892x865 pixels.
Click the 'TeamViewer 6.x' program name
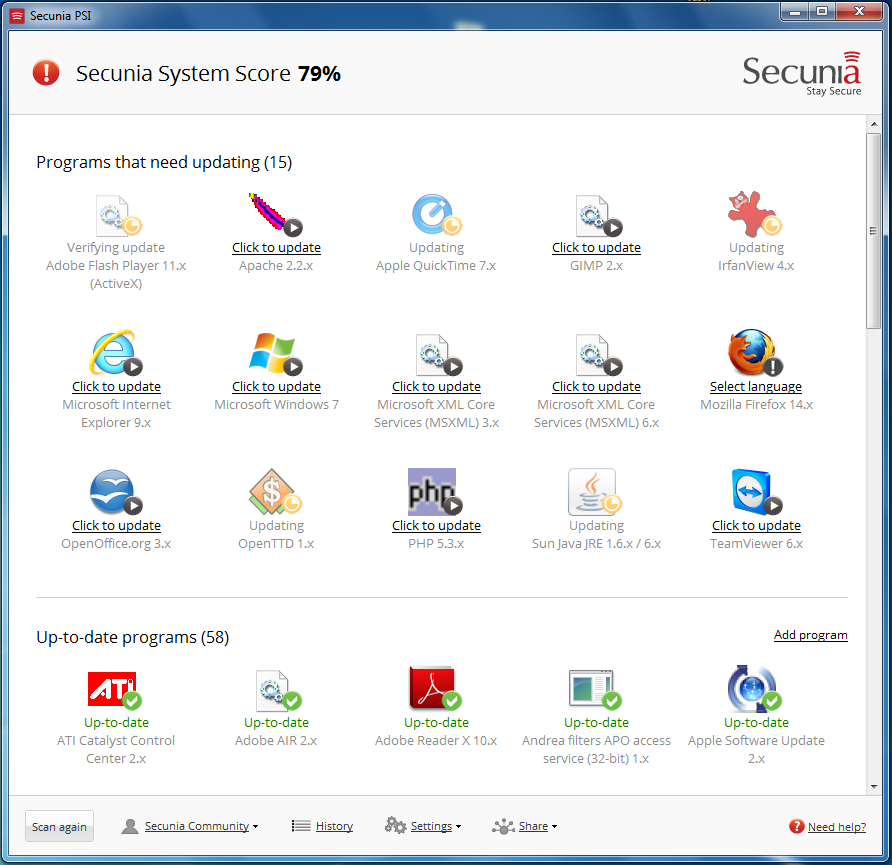click(x=757, y=544)
